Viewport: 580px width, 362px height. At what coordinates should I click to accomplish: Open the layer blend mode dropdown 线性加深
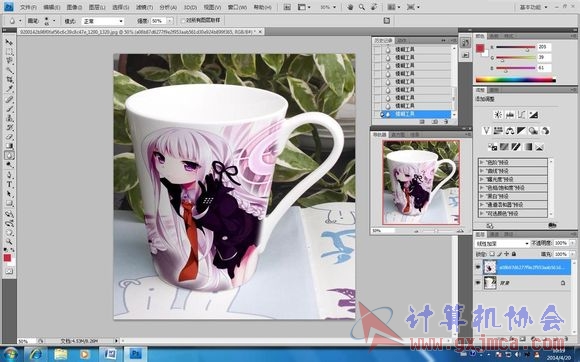coord(502,243)
